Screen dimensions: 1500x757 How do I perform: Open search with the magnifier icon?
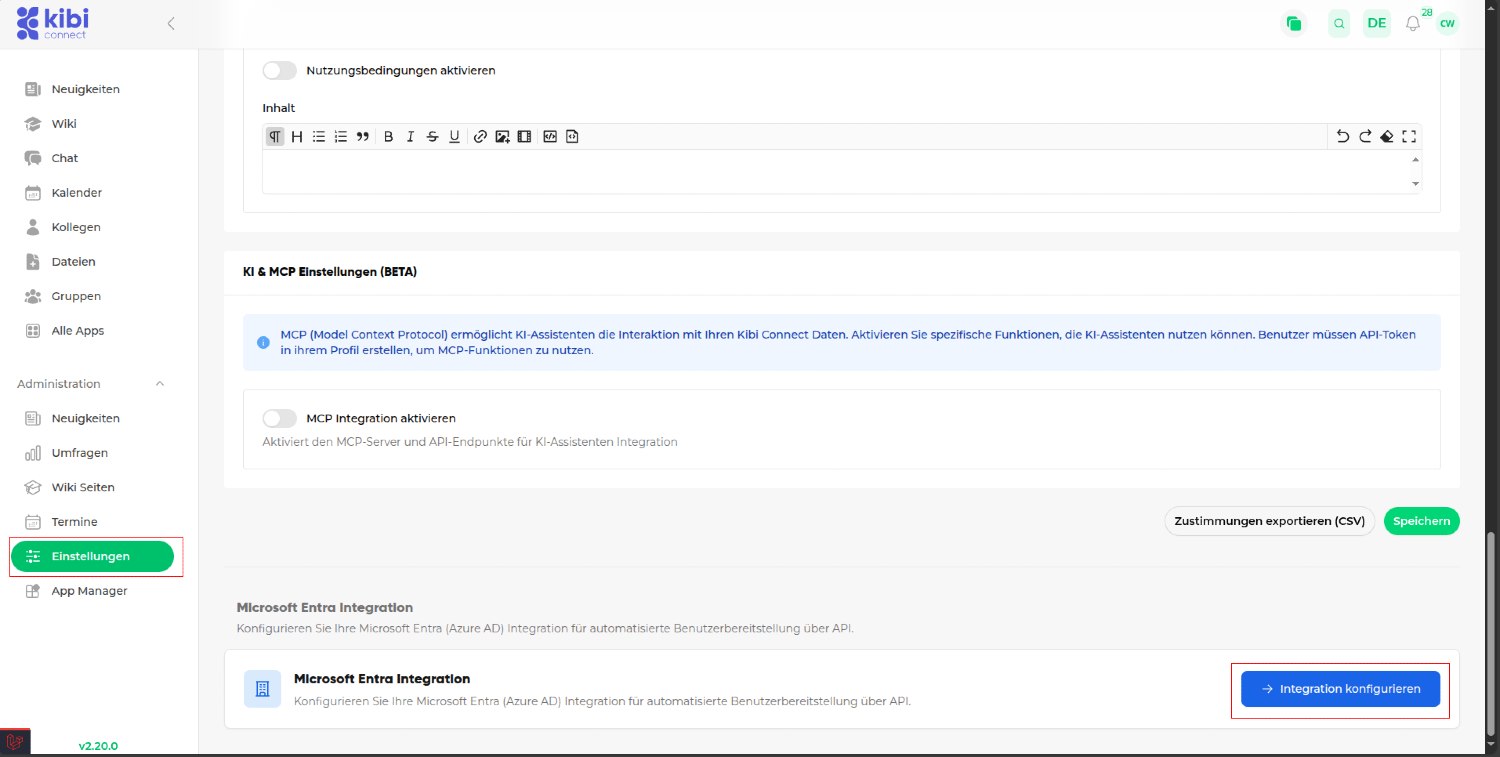1339,23
